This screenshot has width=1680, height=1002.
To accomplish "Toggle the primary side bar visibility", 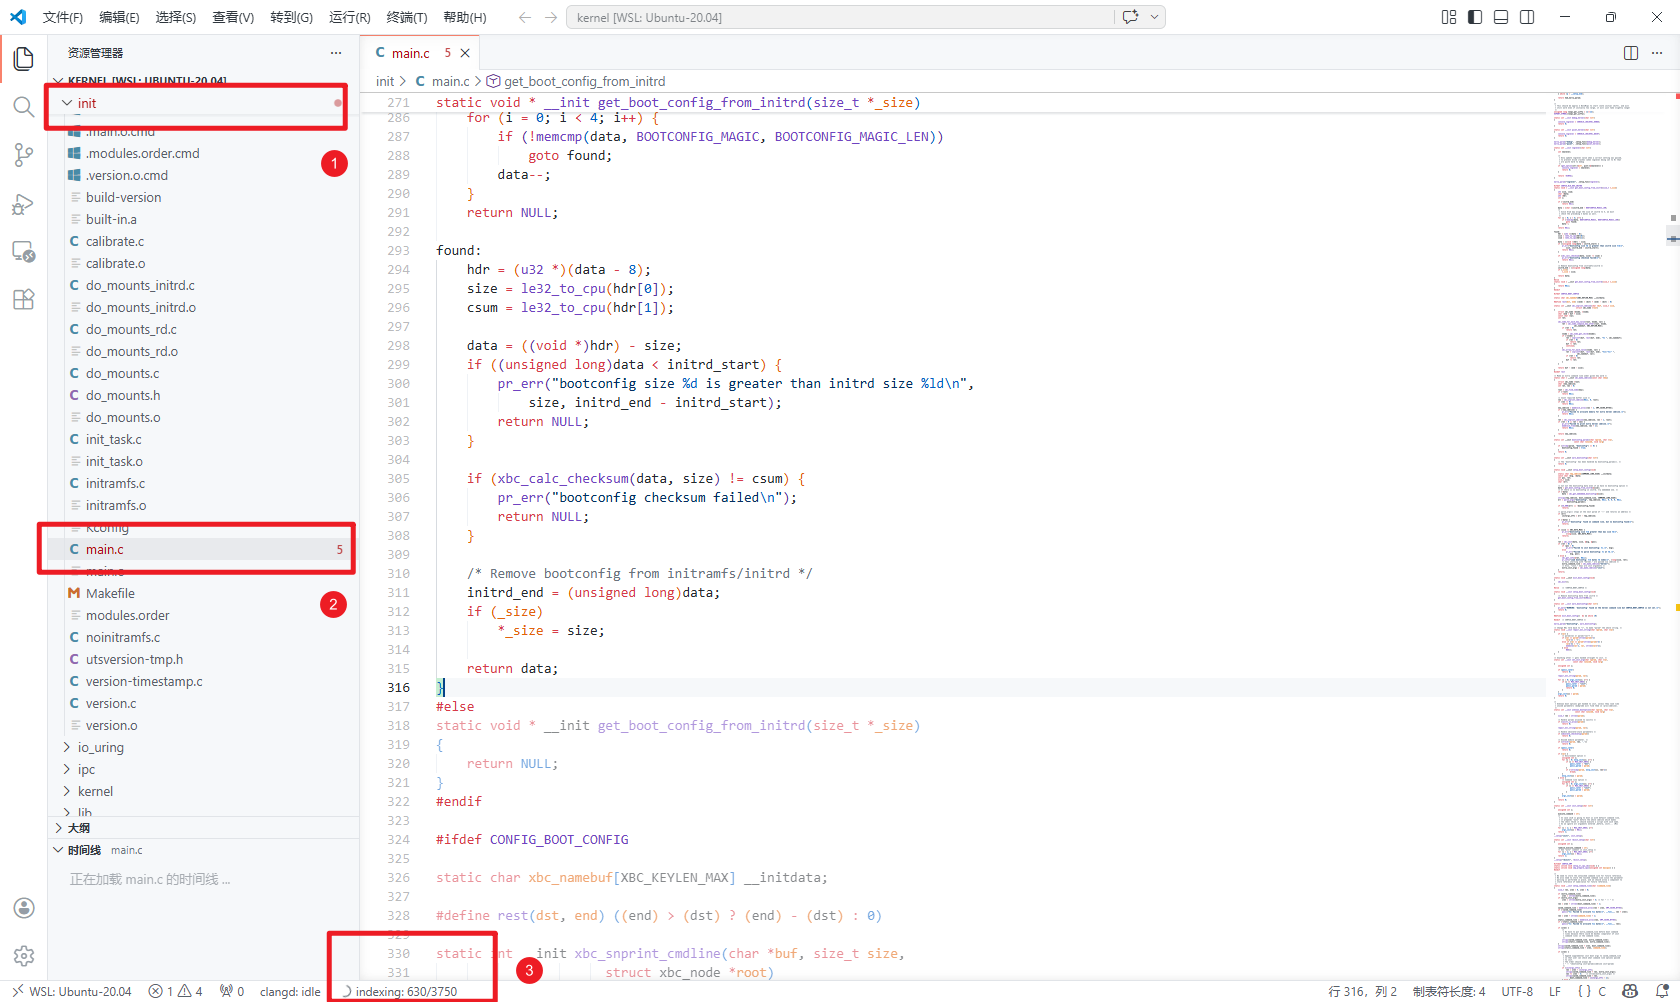I will [1475, 17].
